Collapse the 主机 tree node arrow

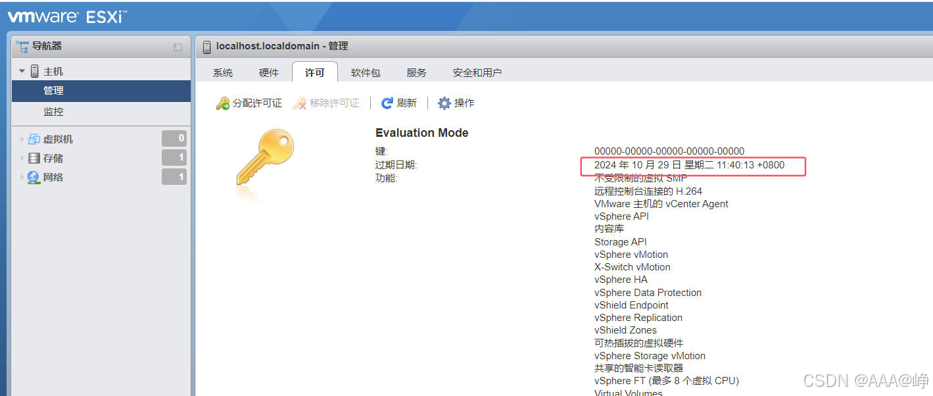click(x=22, y=71)
